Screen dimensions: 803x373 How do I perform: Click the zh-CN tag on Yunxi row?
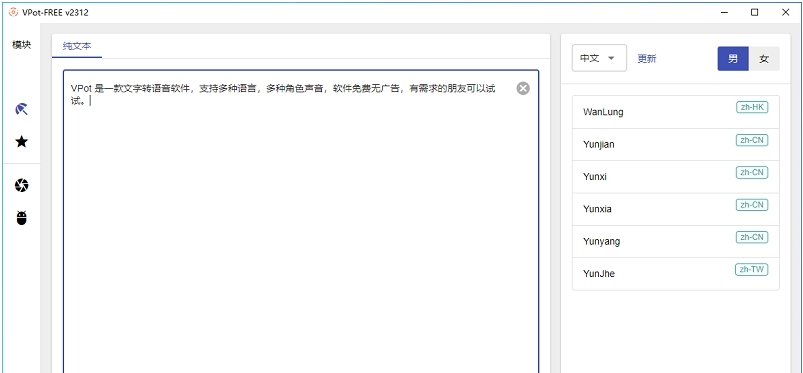pos(752,172)
